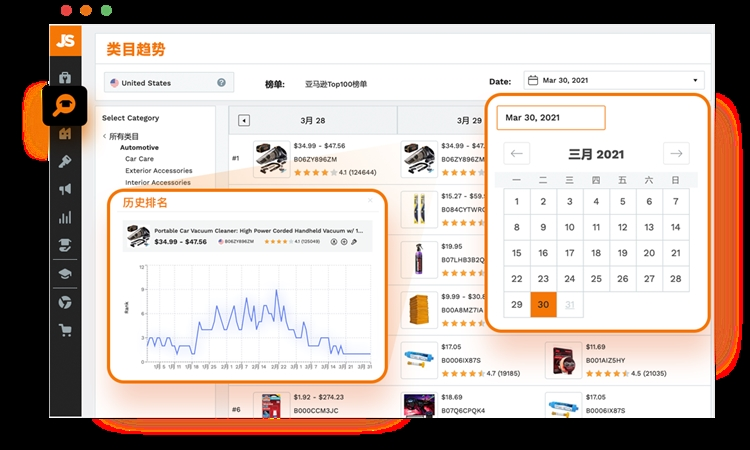This screenshot has width=750, height=450.
Task: Open the United States marketplace dropdown
Action: pos(160,83)
